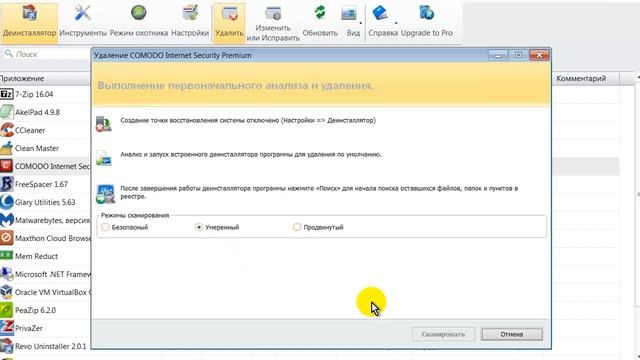This screenshot has height=360, width=640.
Task: Click the Mem Reduct name text
Action: pos(36,256)
